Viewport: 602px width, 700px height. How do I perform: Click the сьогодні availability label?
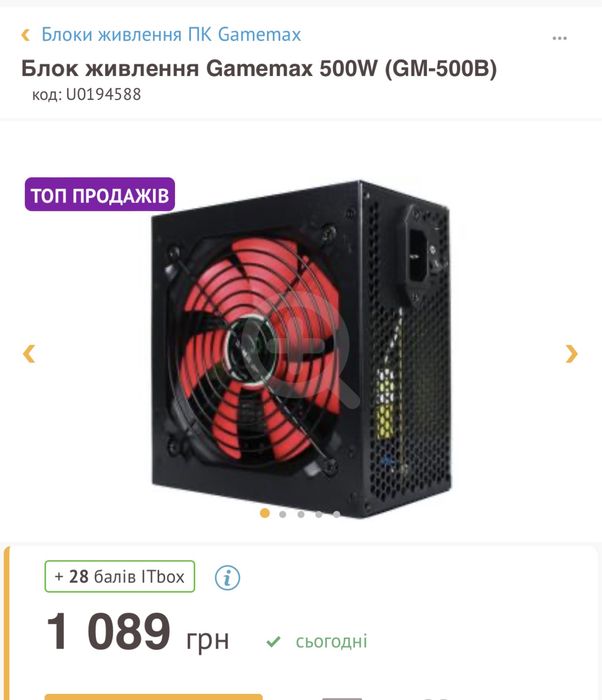pos(331,642)
